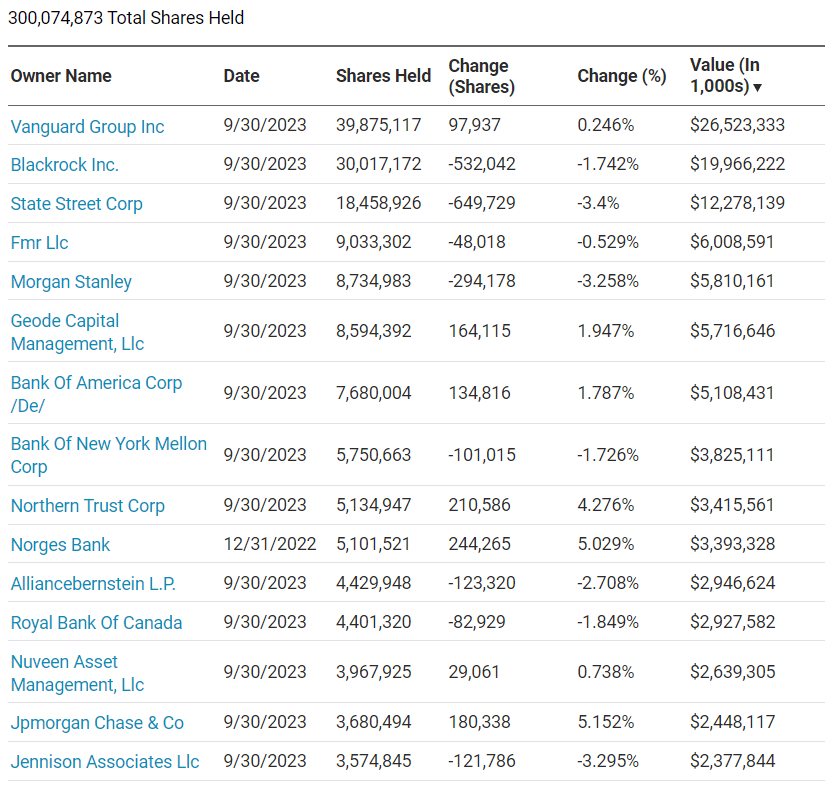
Task: Open Bank Of New York Mellon Corp
Action: click(x=108, y=455)
